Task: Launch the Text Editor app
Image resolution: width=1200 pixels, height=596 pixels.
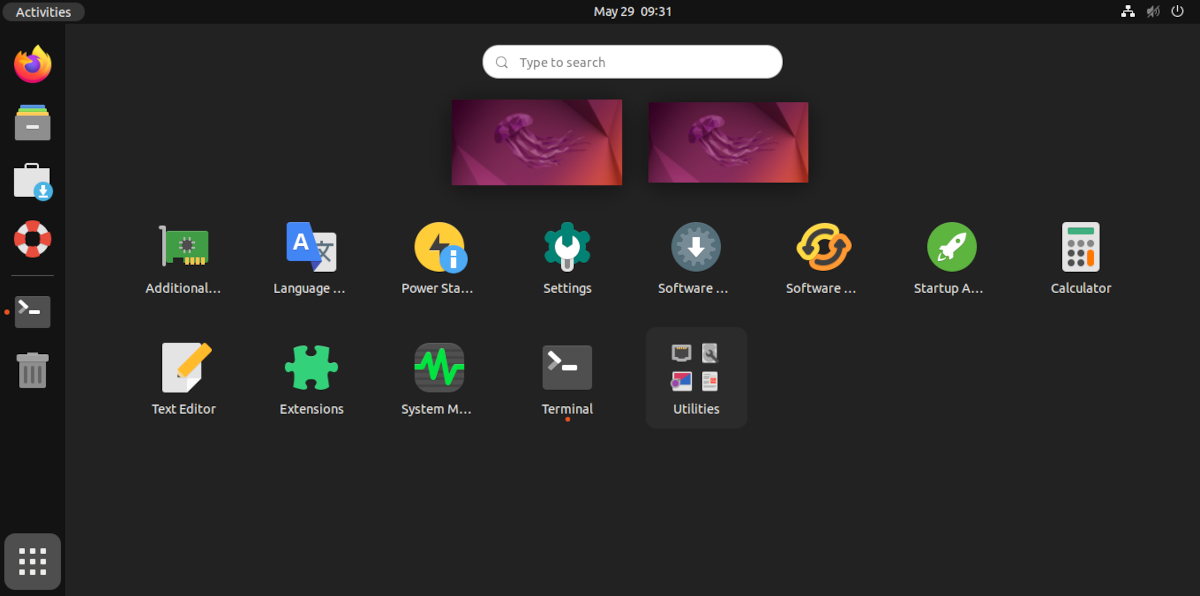Action: pos(183,367)
